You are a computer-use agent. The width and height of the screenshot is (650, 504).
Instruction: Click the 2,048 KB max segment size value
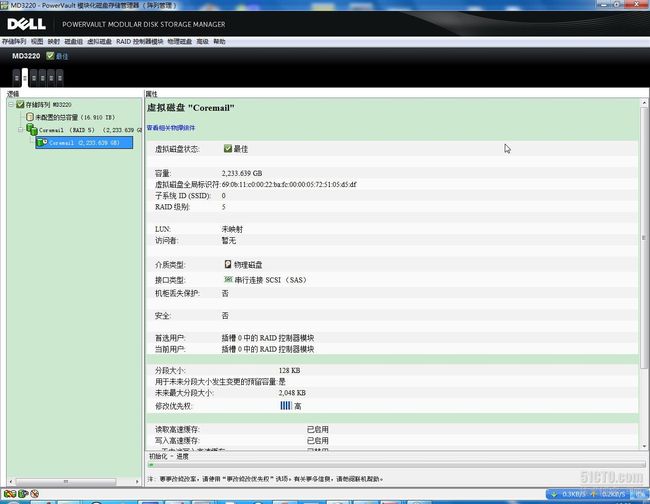point(292,393)
